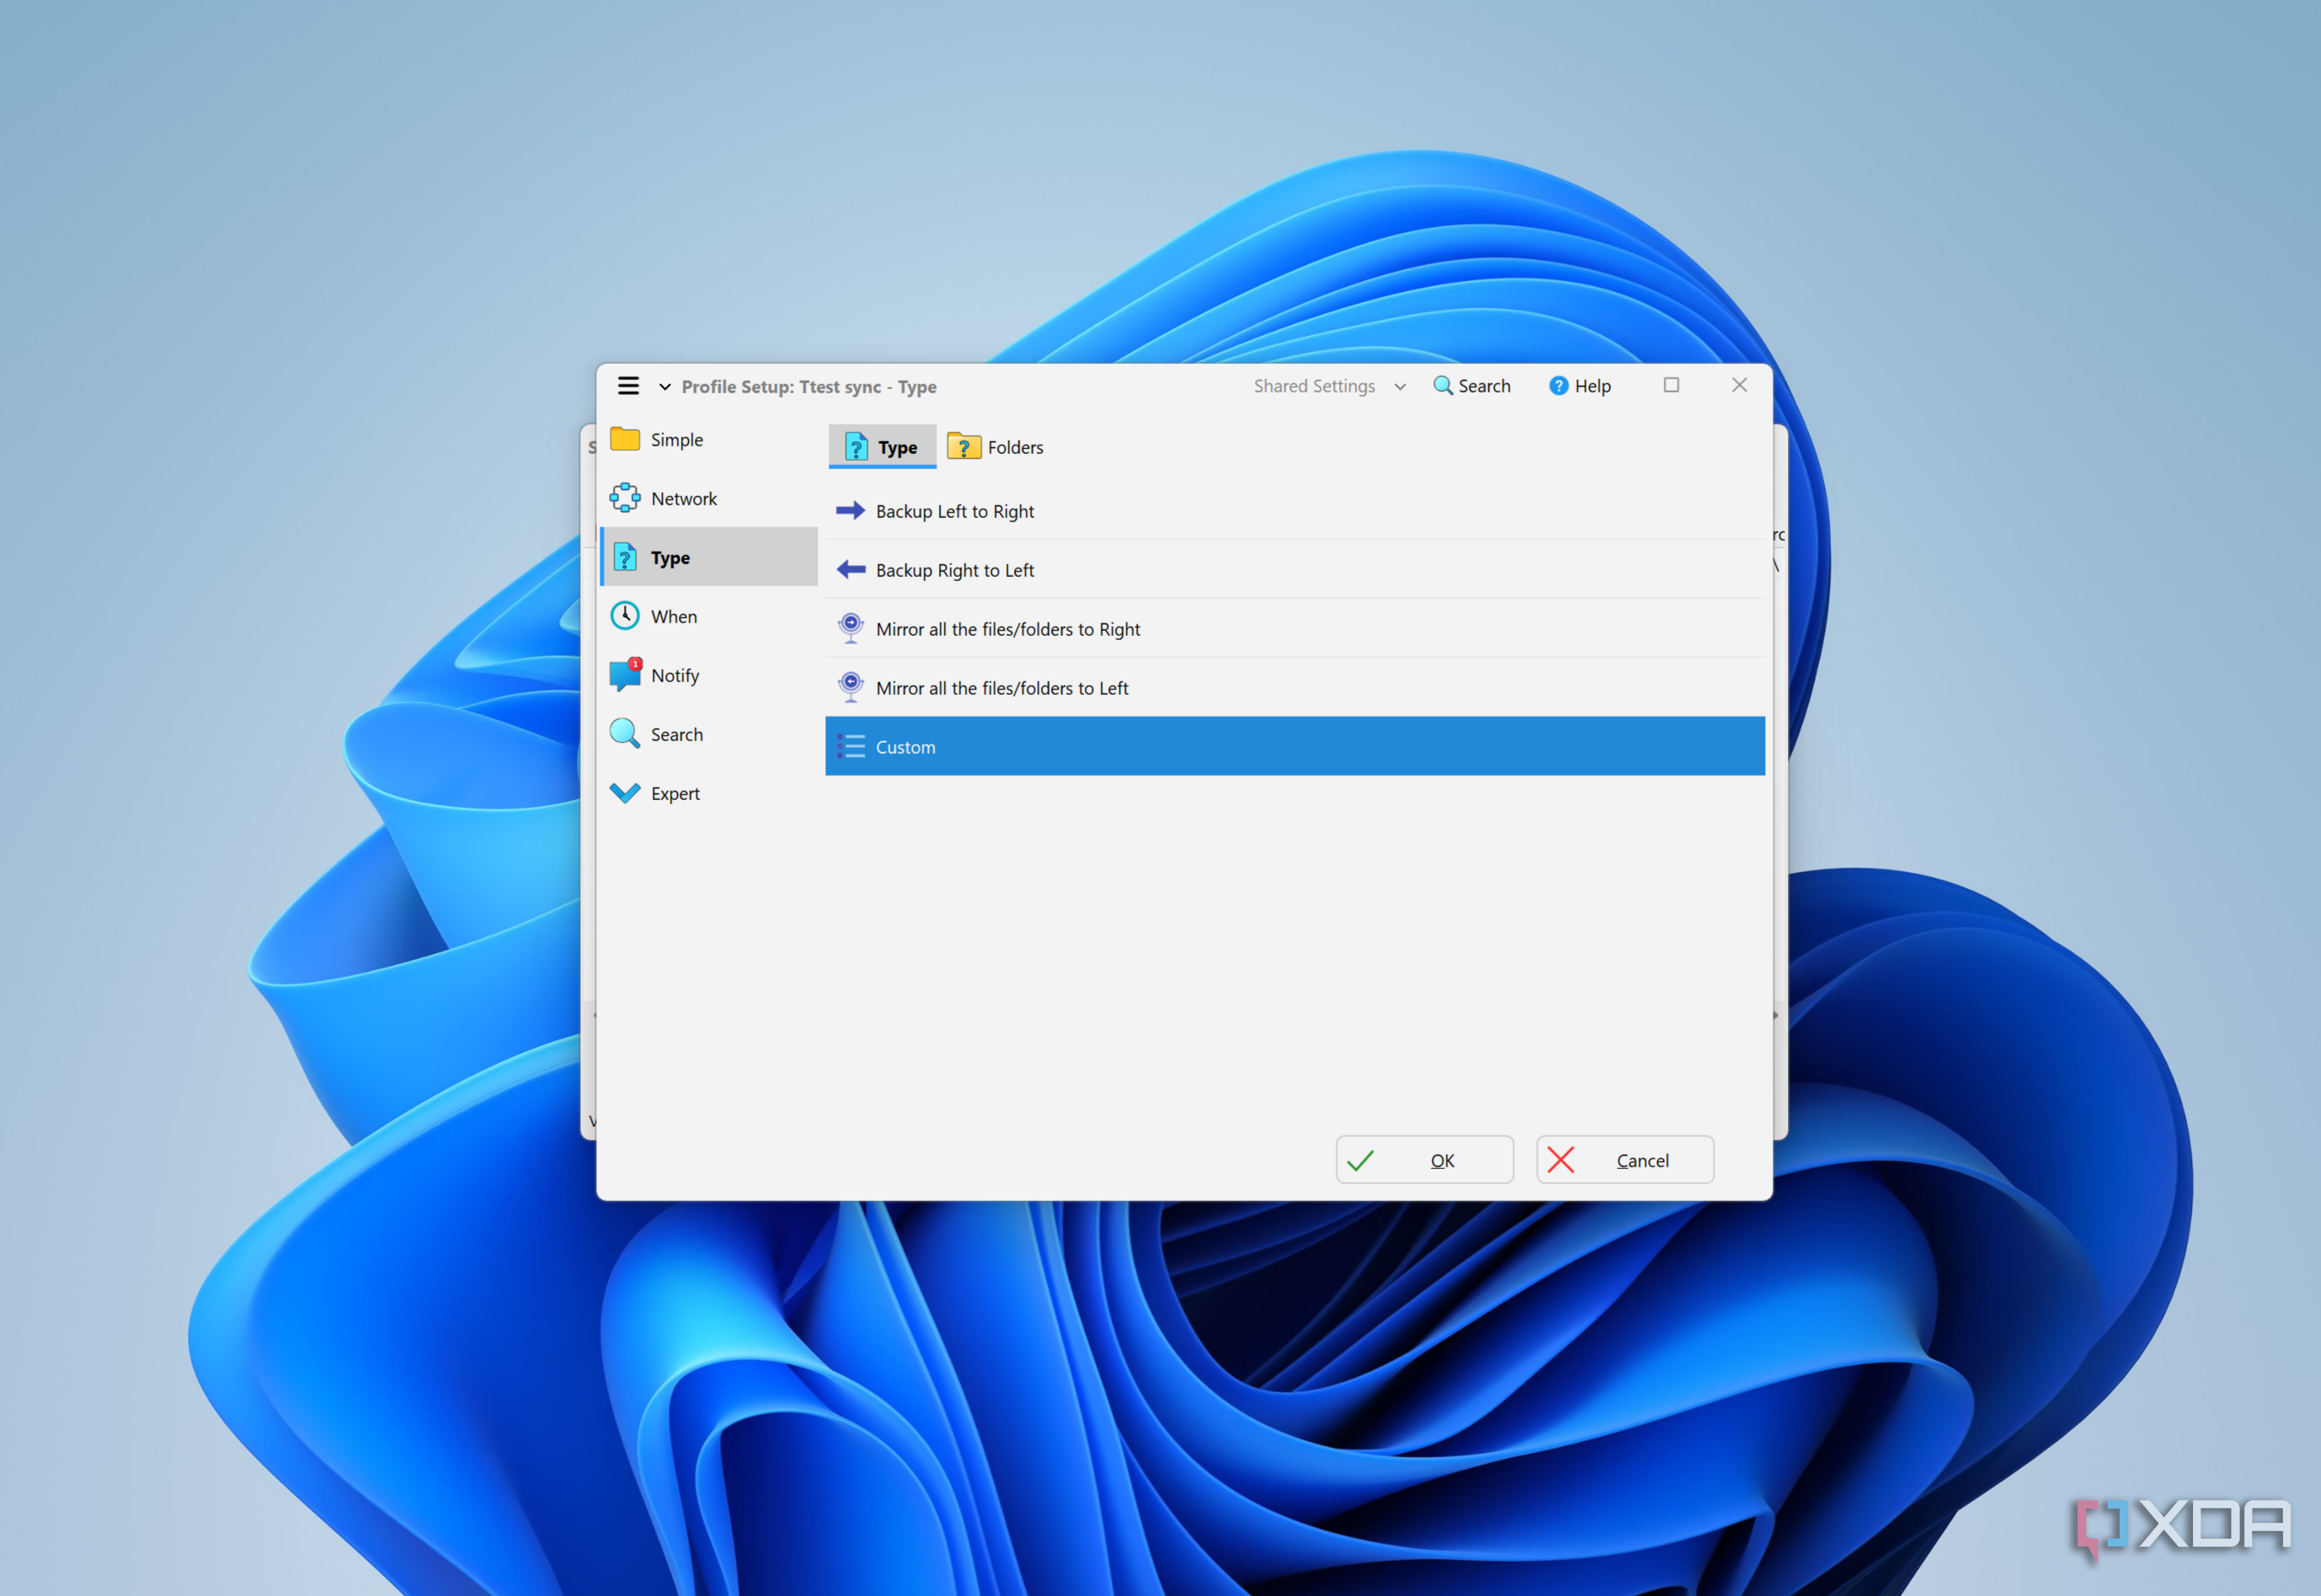Open the Notify speech bubble icon
2321x1596 pixels.
[x=625, y=675]
